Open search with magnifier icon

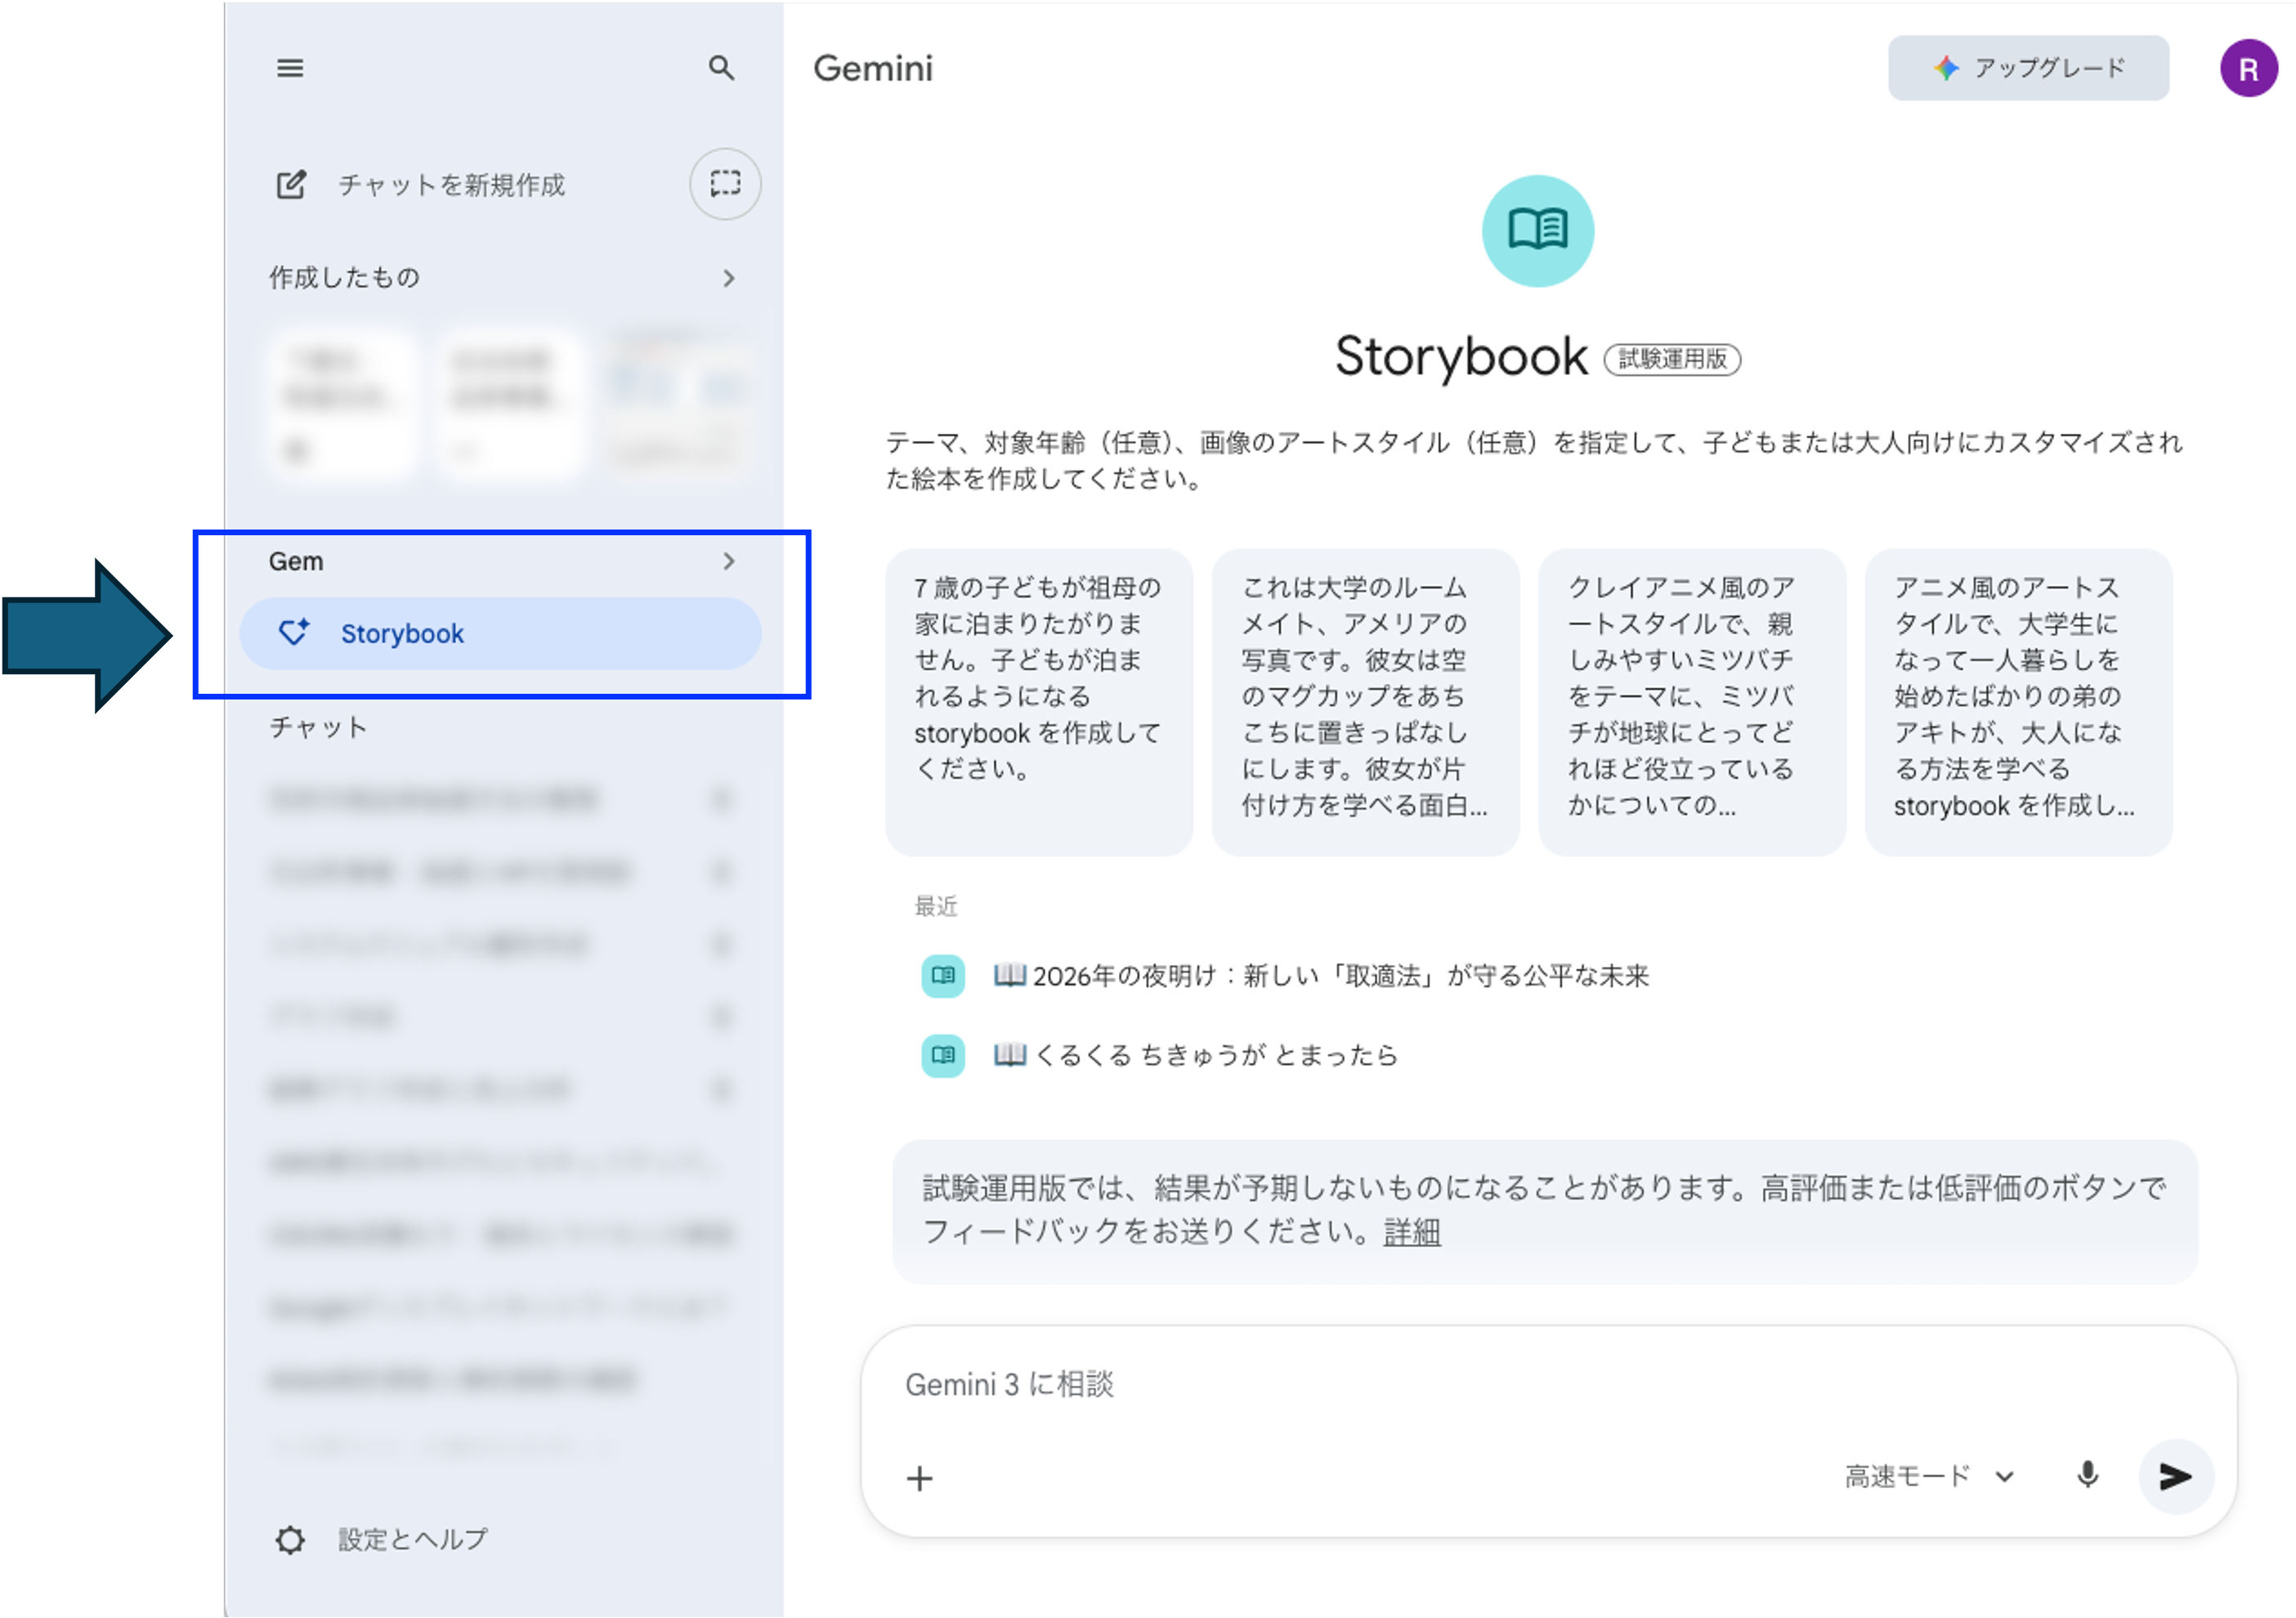coord(721,68)
